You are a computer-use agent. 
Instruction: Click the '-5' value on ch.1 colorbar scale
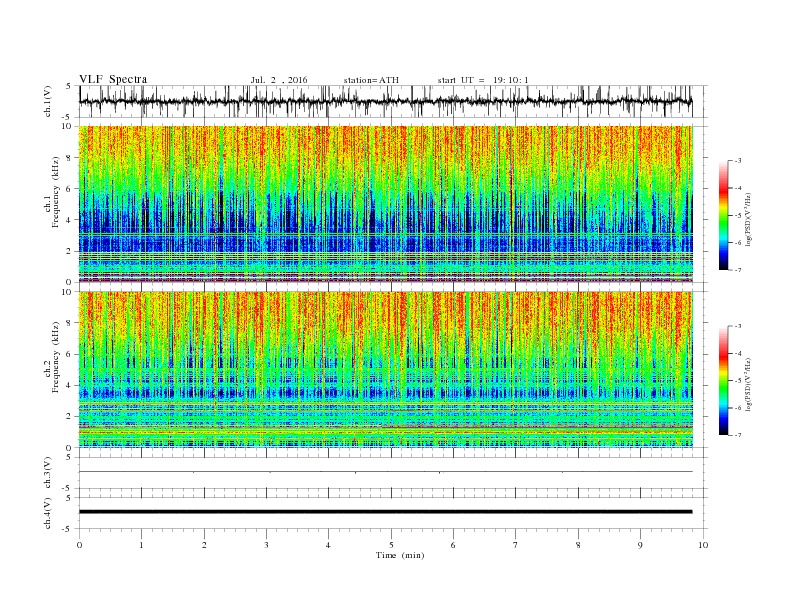[x=738, y=216]
